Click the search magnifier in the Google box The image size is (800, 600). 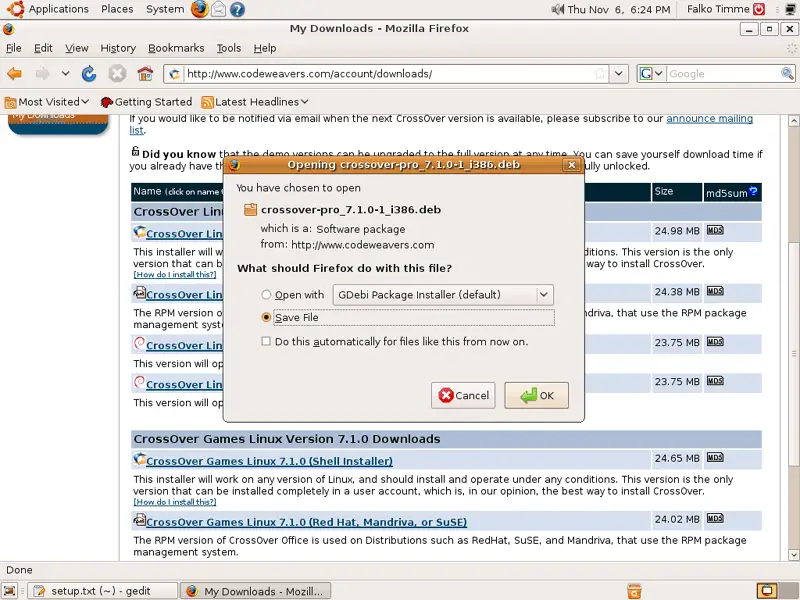(x=787, y=73)
